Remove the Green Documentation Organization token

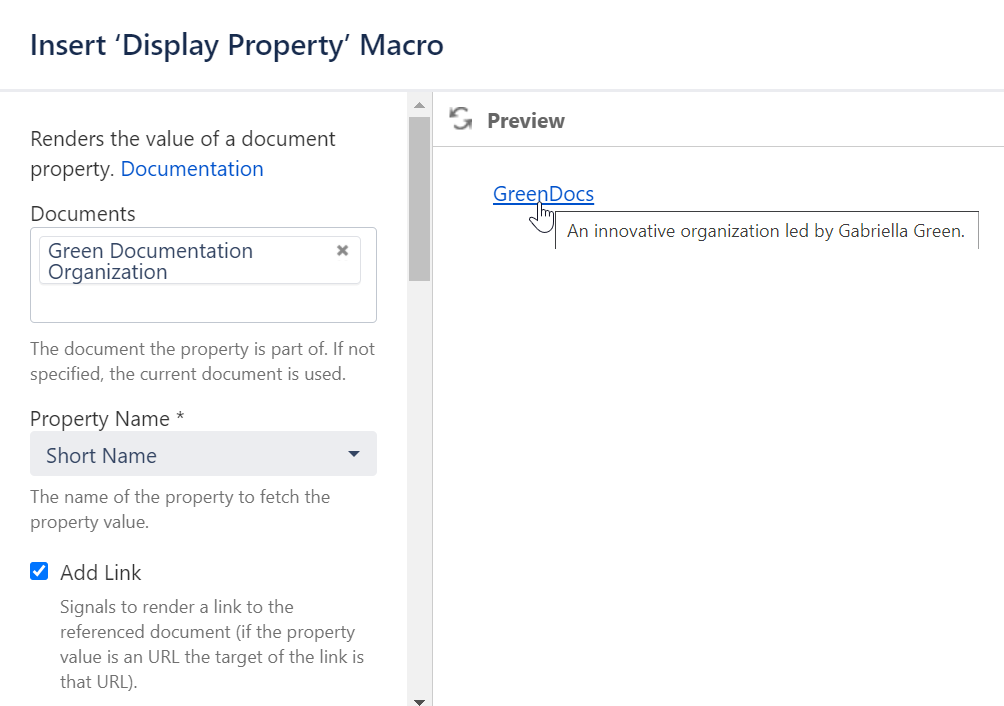coord(342,250)
